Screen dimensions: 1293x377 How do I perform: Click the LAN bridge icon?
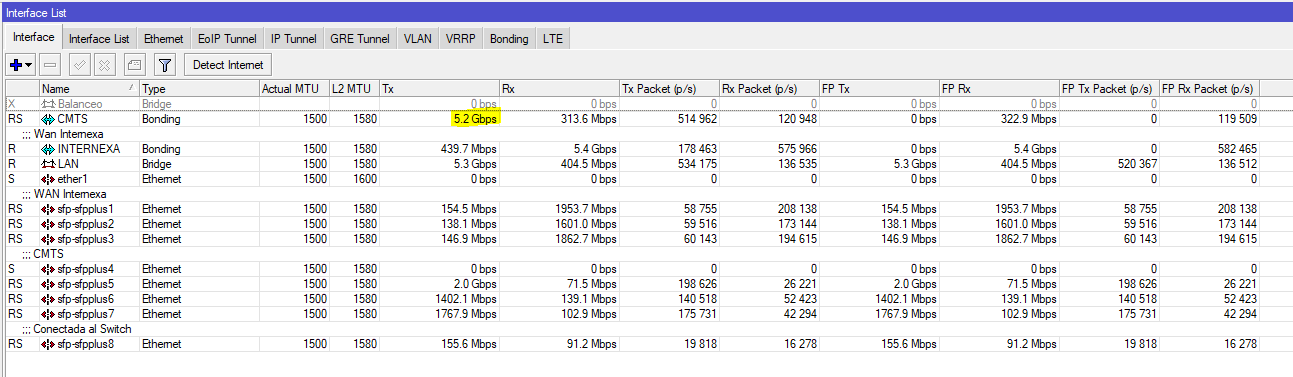click(47, 164)
